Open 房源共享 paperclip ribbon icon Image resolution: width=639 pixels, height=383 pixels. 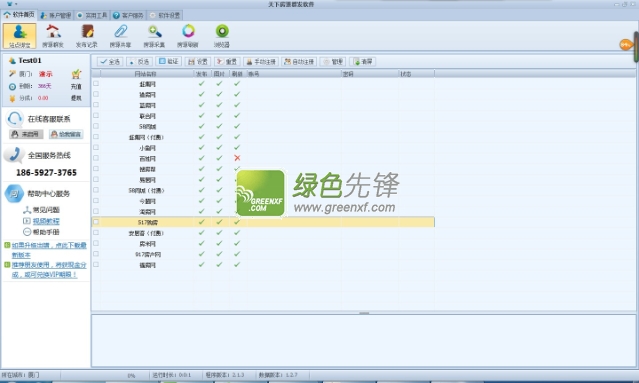[x=121, y=36]
